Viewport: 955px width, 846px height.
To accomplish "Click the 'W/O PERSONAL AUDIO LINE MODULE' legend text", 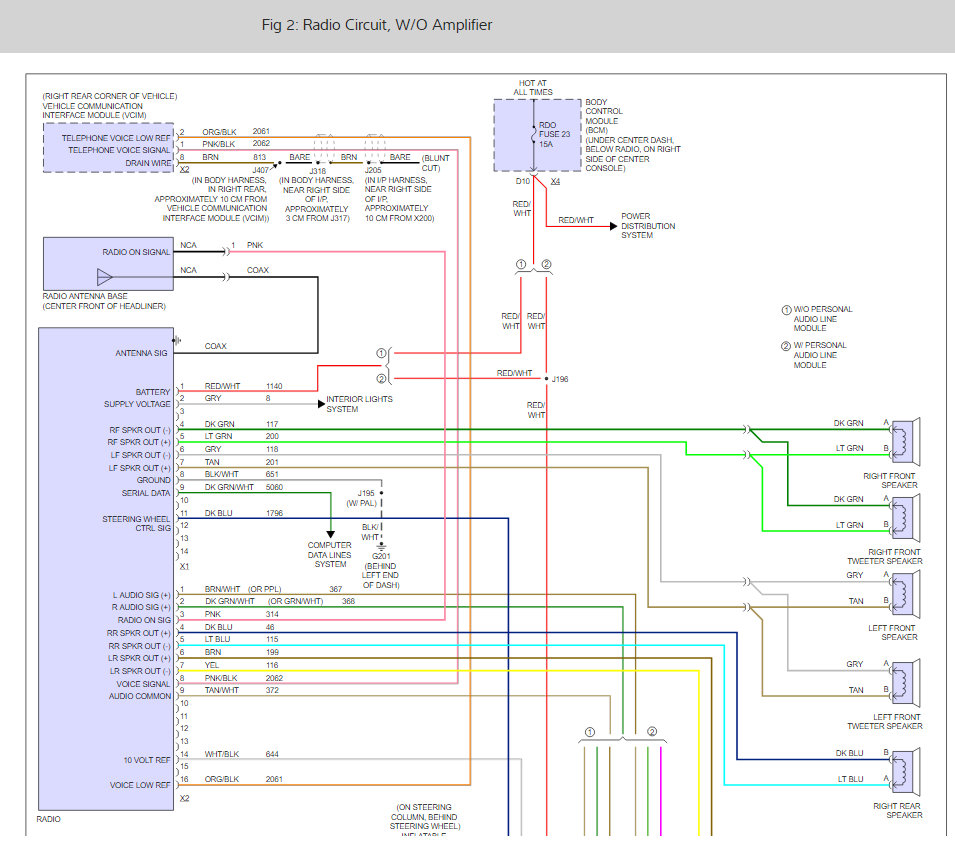I will 822,319.
